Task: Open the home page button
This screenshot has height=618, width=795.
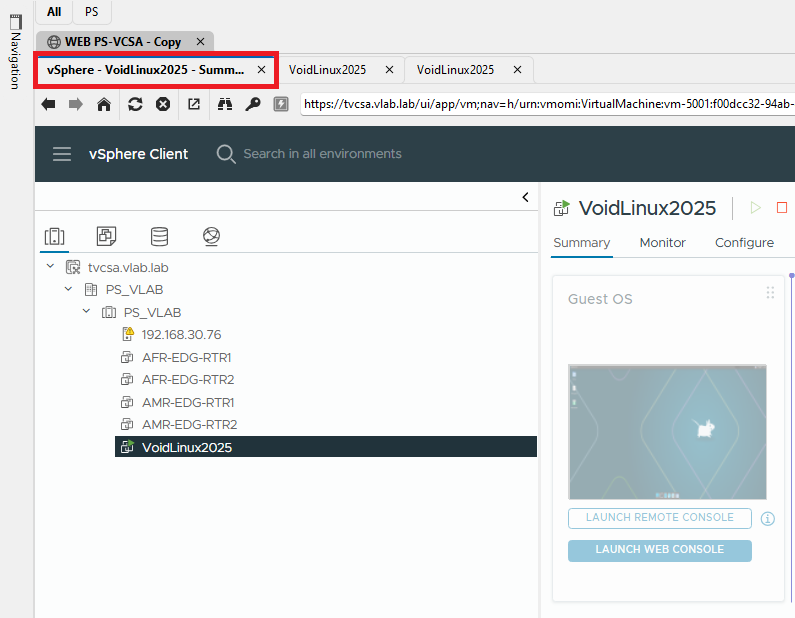Action: click(104, 104)
